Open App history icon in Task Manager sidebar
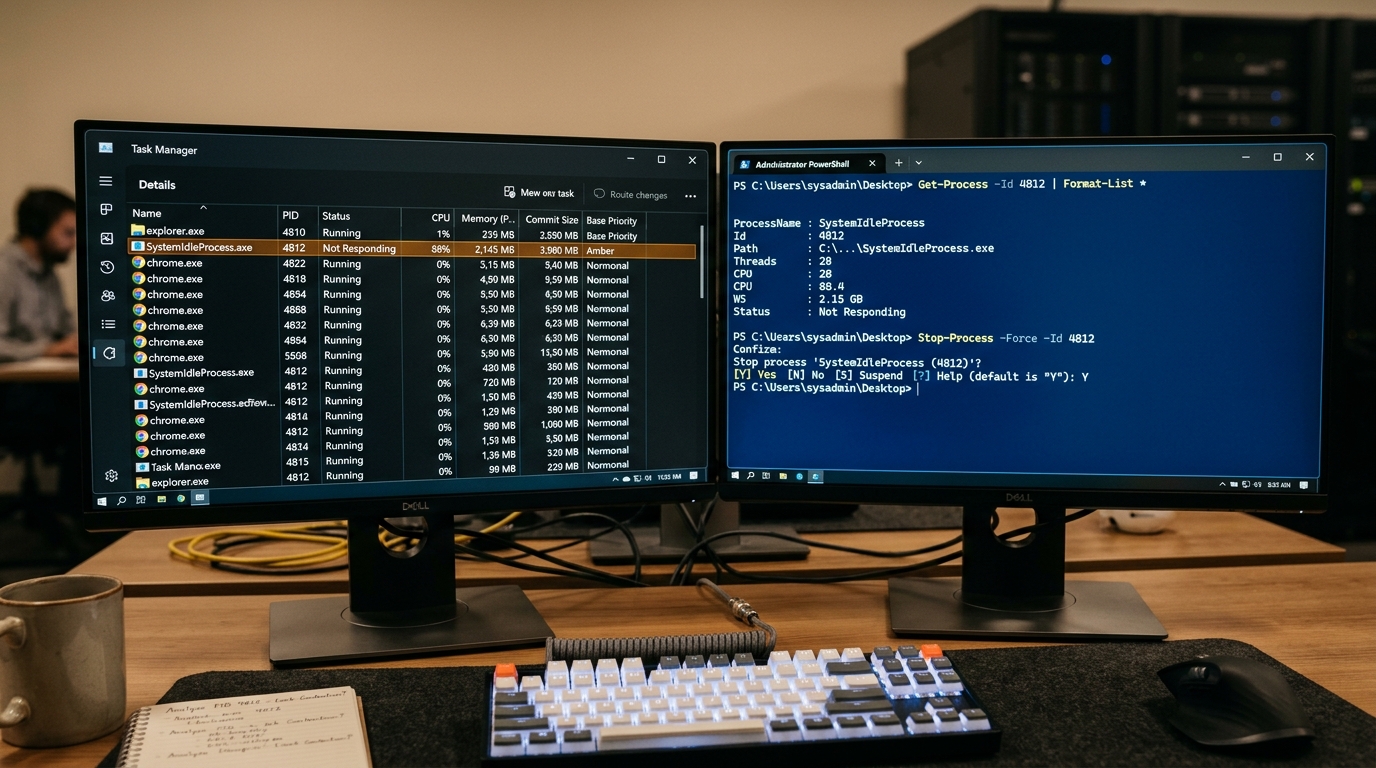 107,267
